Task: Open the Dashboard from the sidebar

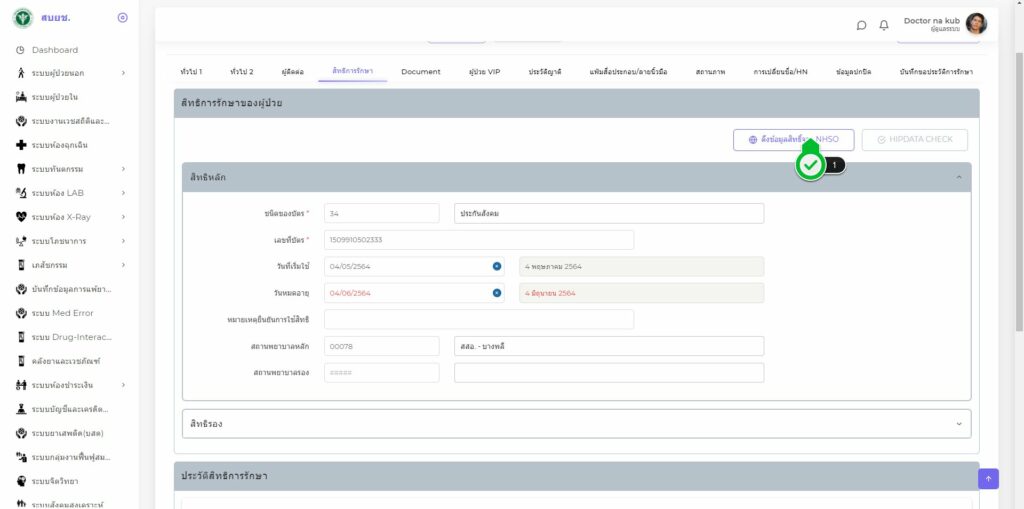Action: [x=54, y=50]
